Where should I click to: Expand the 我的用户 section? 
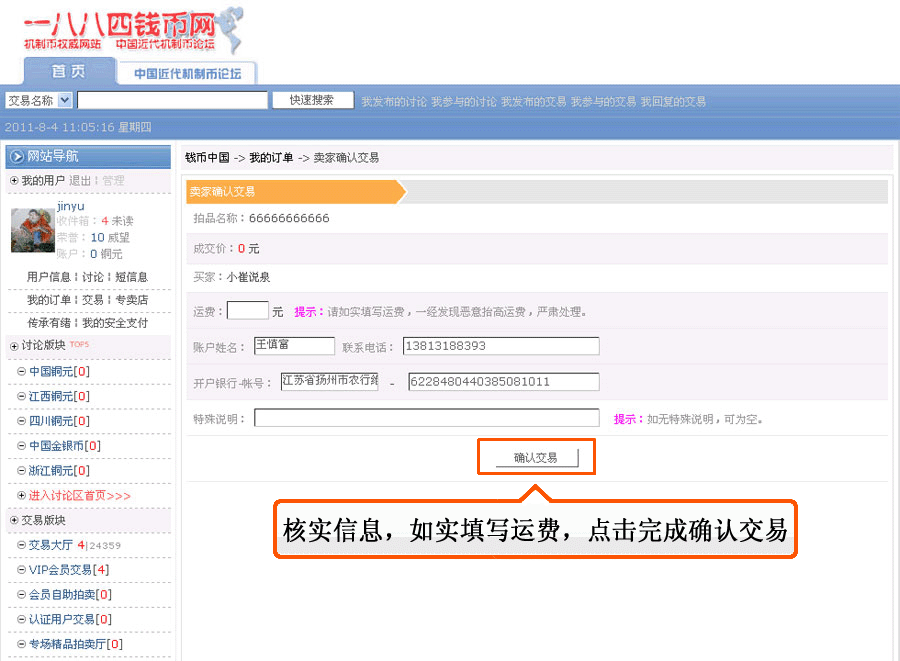[14, 181]
